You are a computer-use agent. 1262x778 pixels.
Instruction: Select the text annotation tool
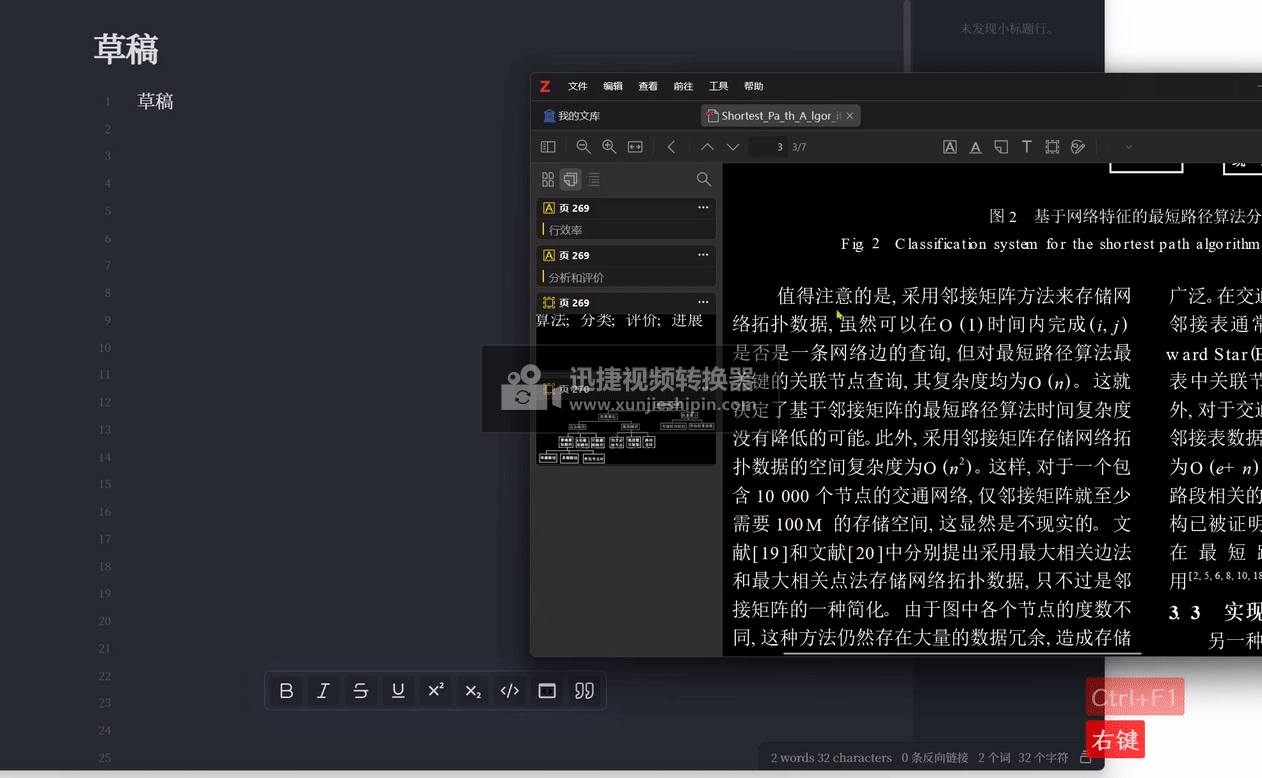pos(1026,147)
